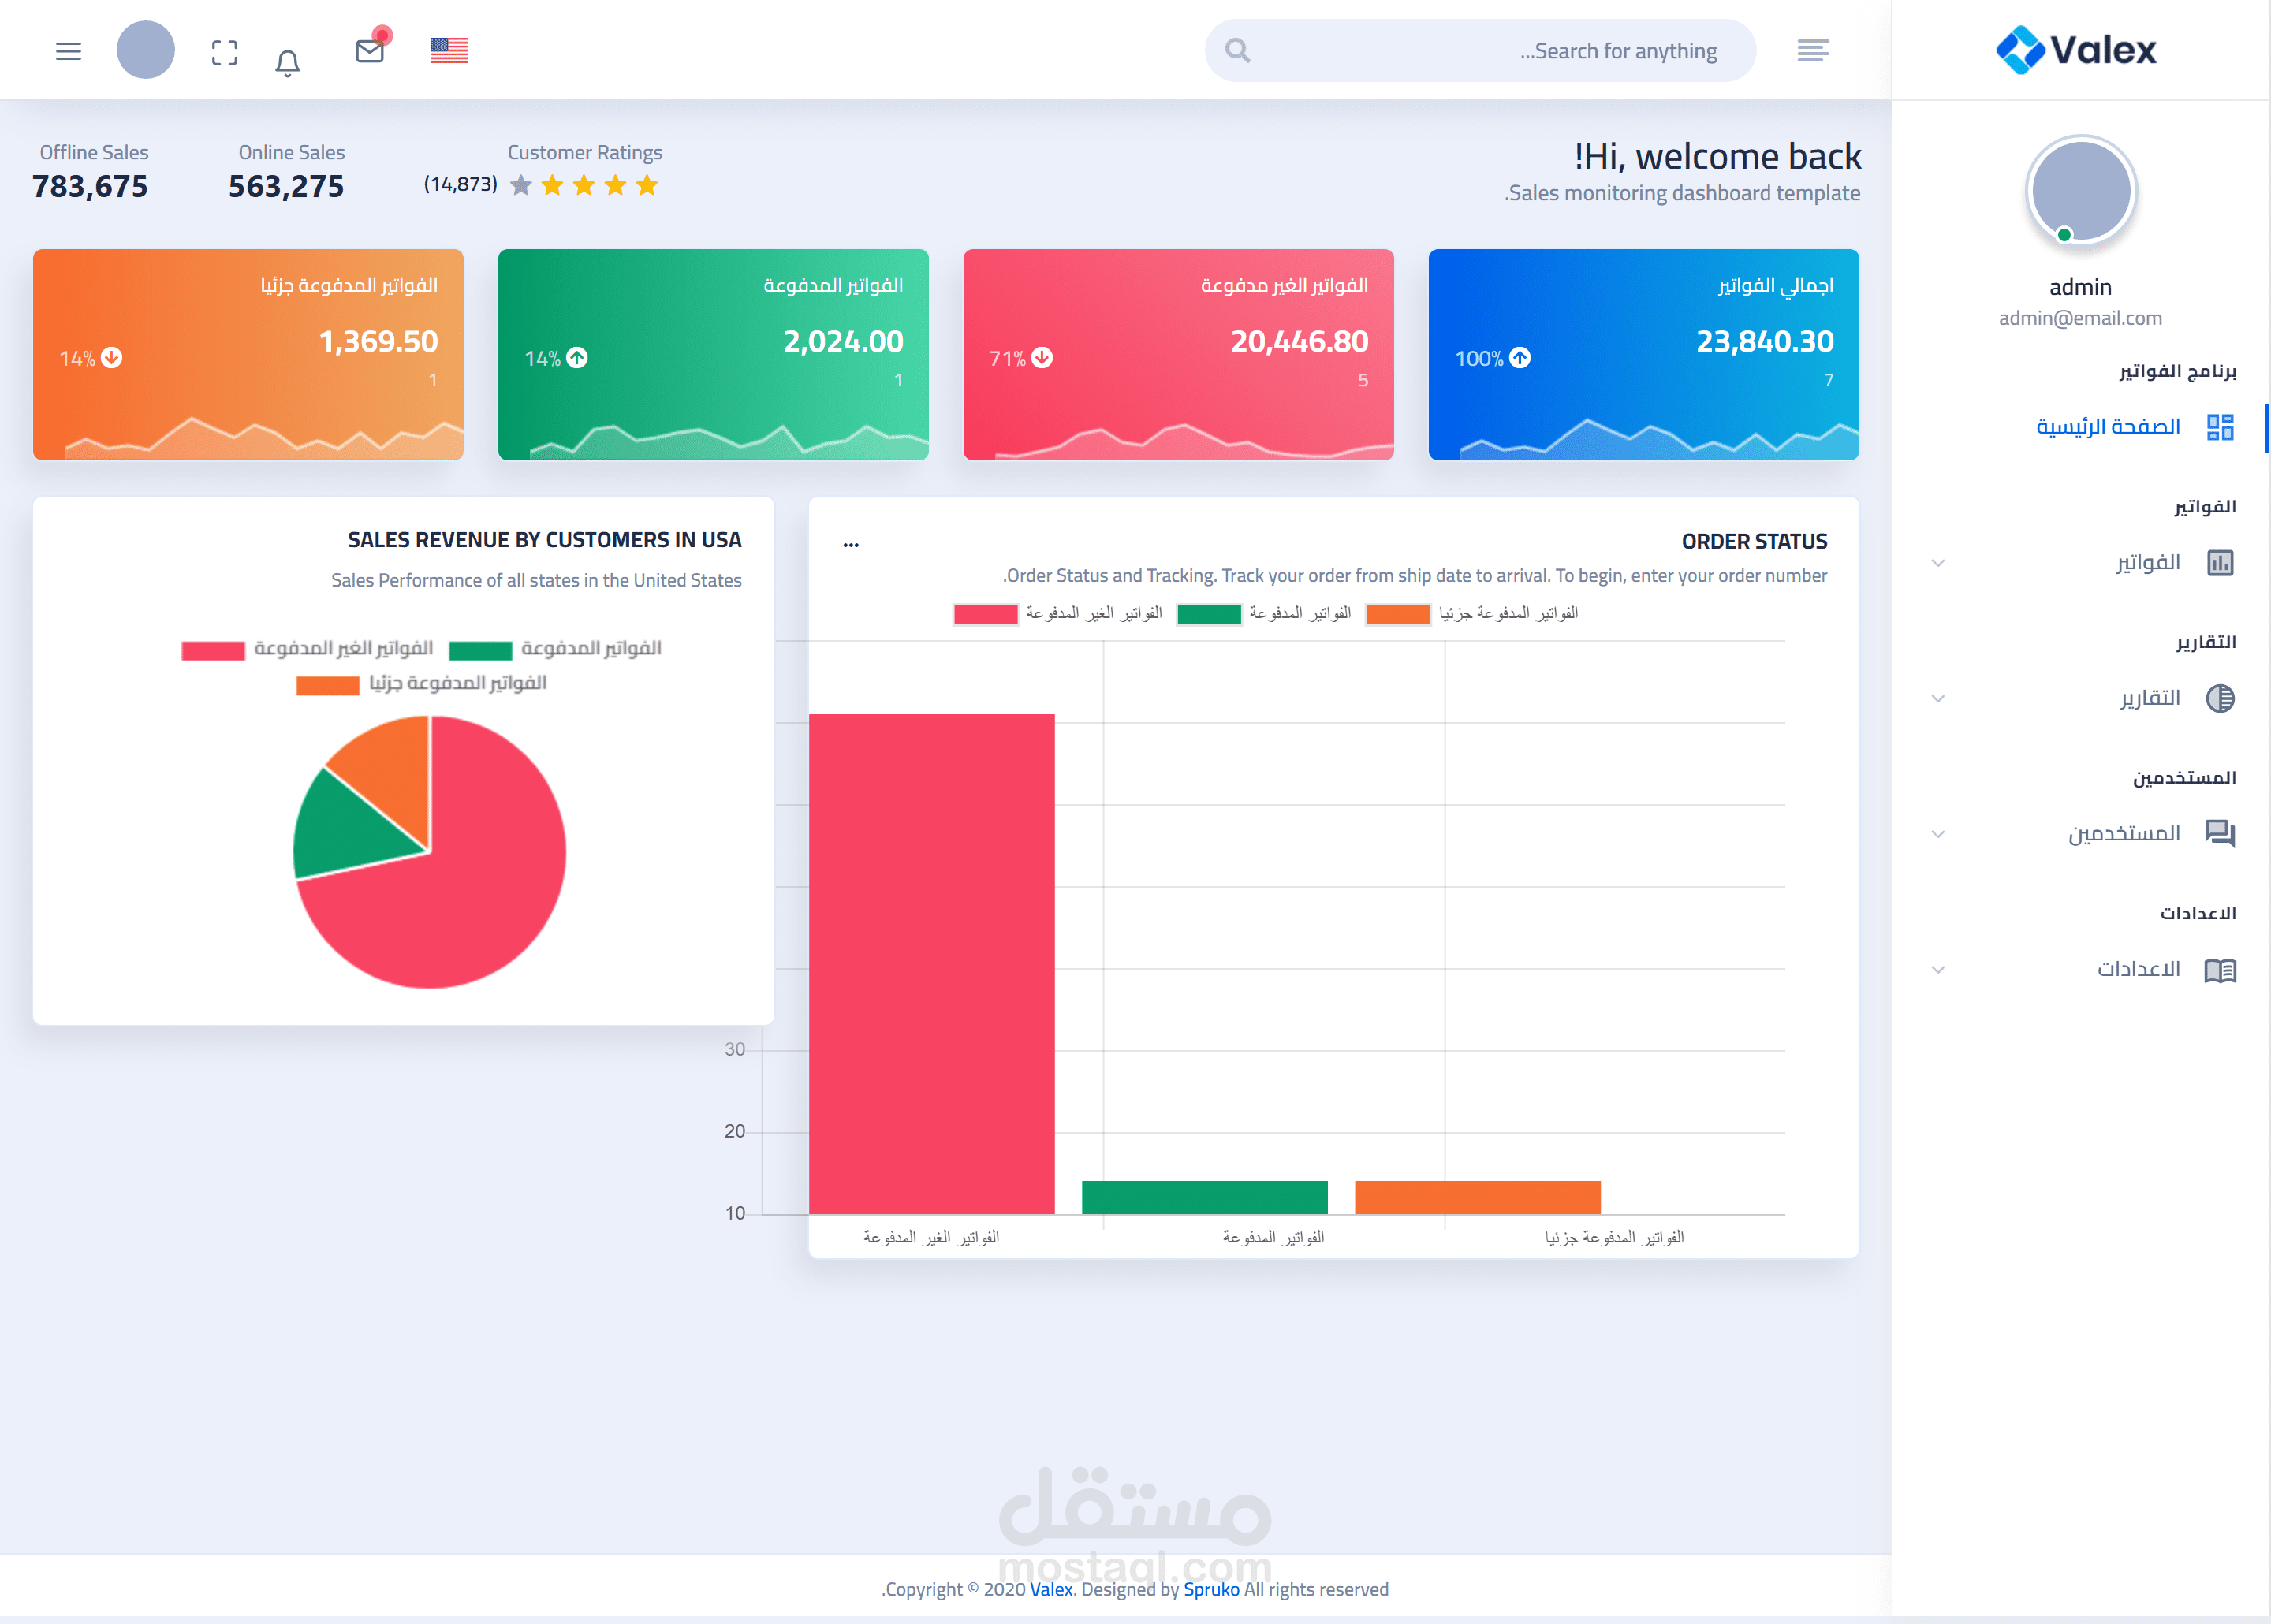Image resolution: width=2271 pixels, height=1624 pixels.
Task: Click the US flag language icon
Action: 449,50
